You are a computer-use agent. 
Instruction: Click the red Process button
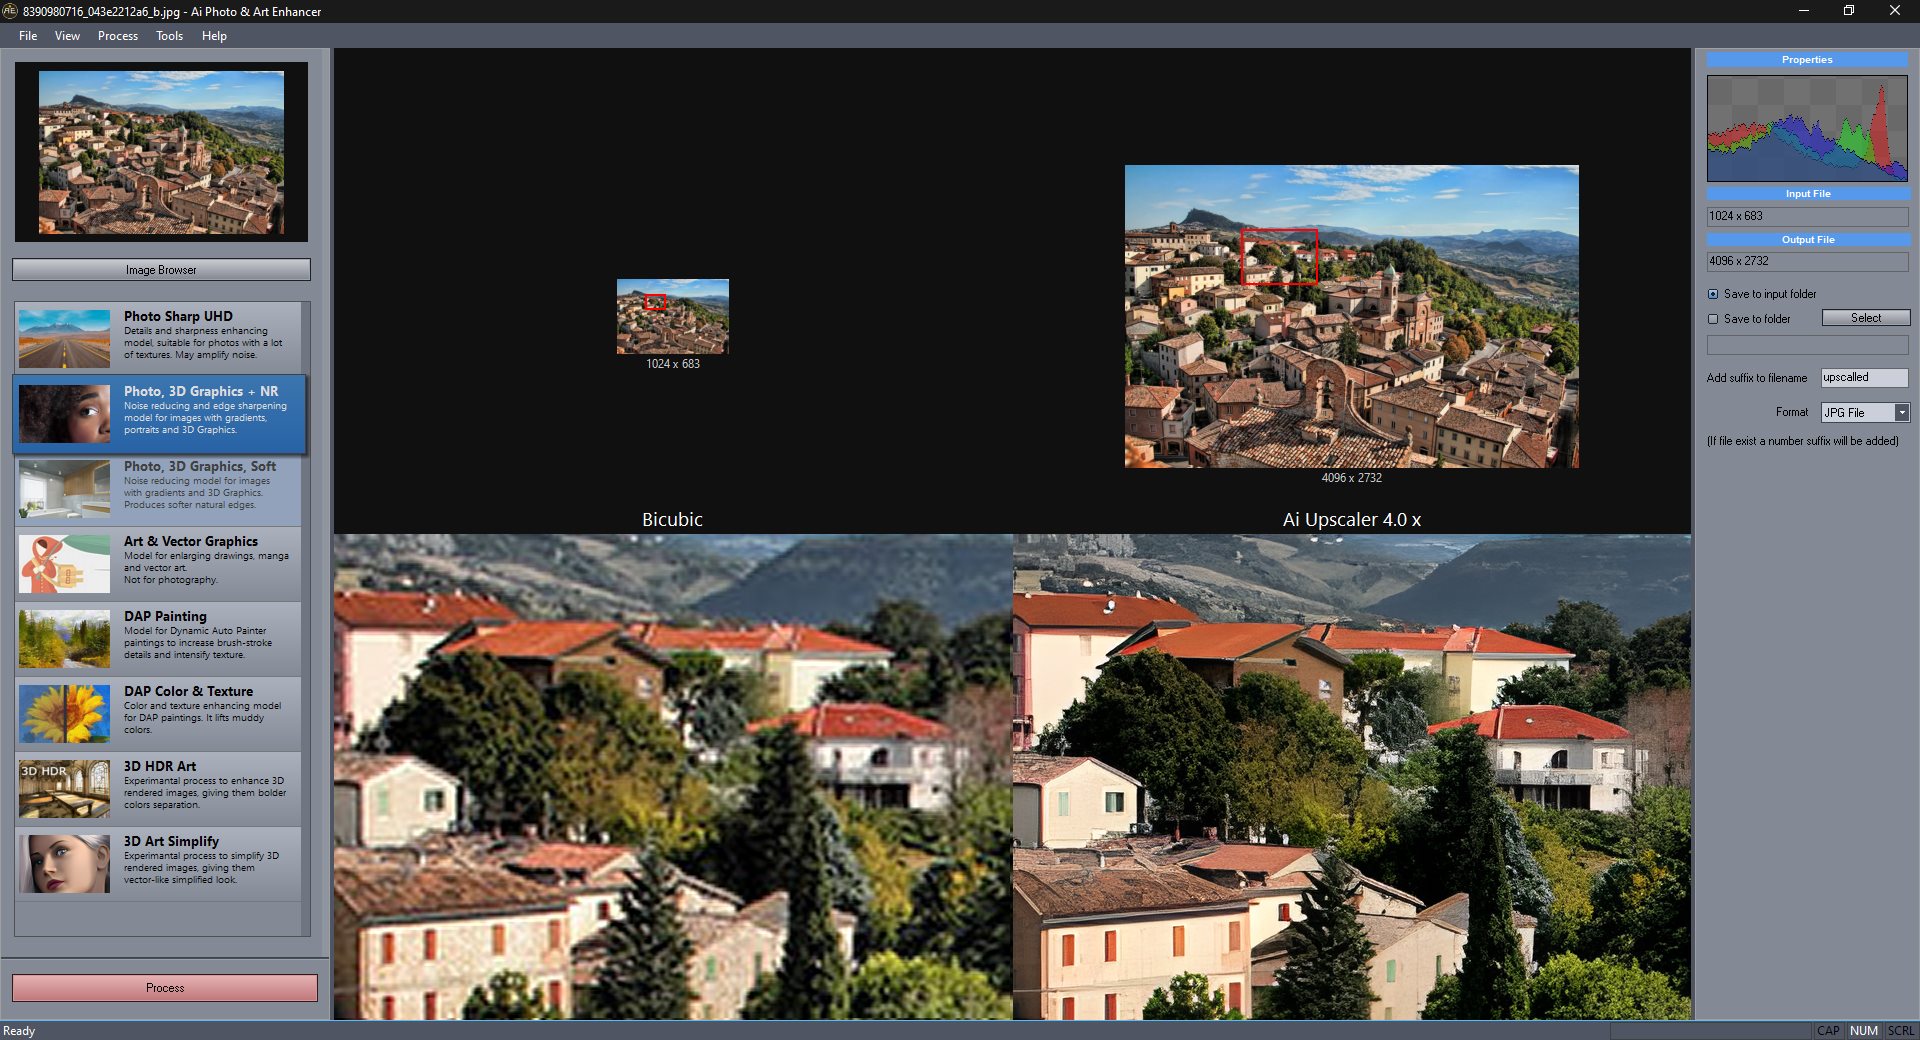(x=165, y=988)
